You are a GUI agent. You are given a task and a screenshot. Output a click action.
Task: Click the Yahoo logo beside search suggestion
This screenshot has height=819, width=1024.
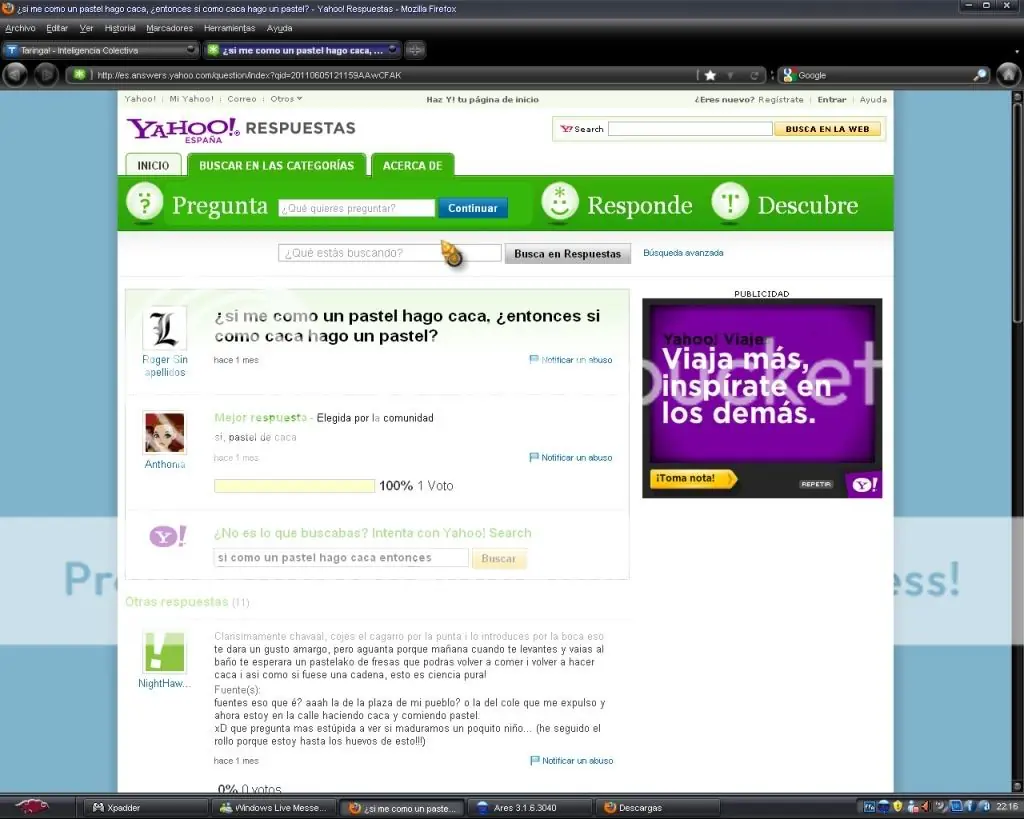pos(168,537)
